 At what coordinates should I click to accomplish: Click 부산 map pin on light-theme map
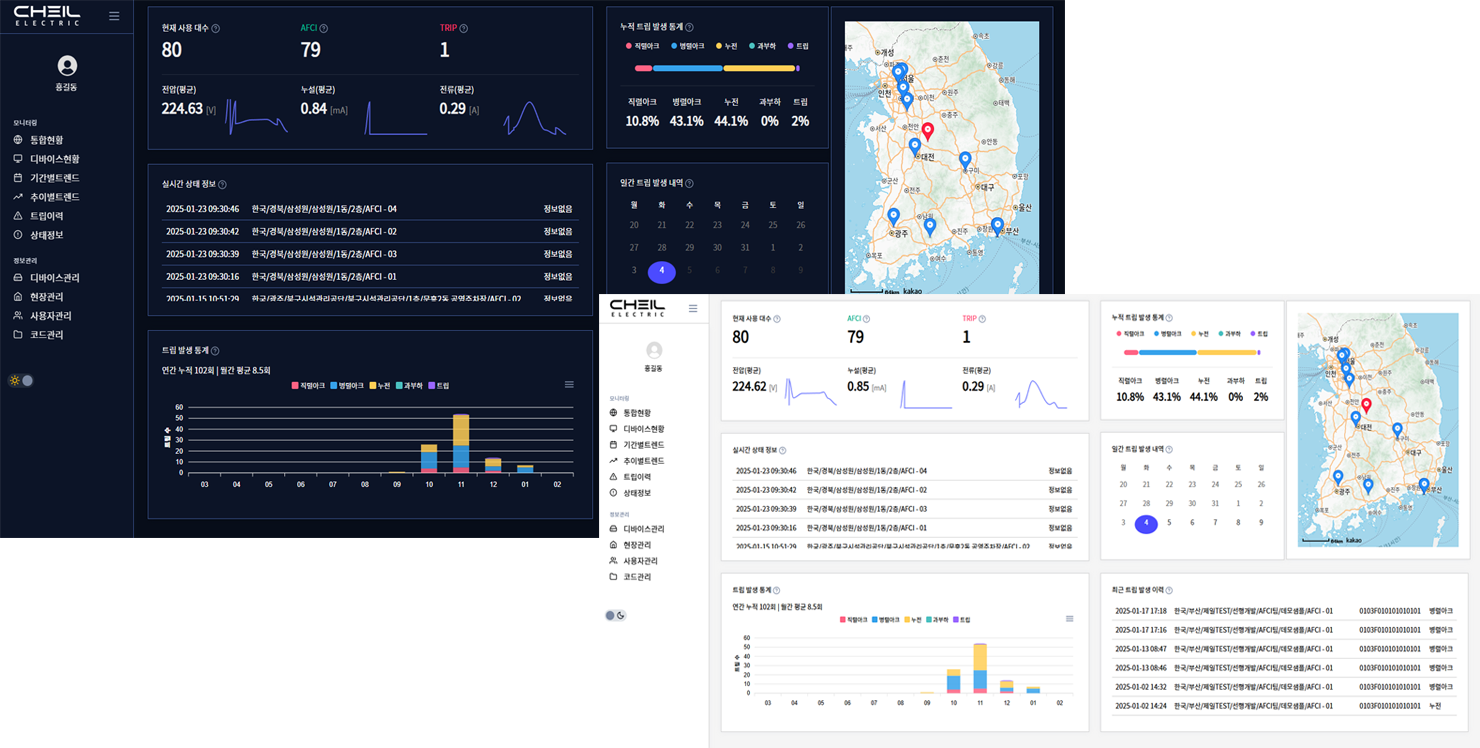pyautogui.click(x=1424, y=485)
